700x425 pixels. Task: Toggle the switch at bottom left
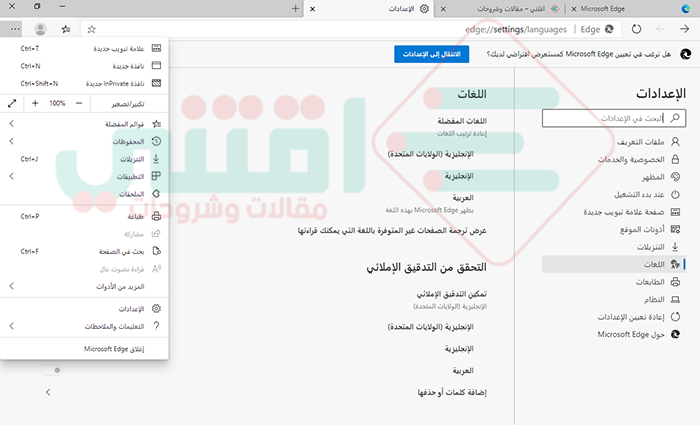pos(52,370)
